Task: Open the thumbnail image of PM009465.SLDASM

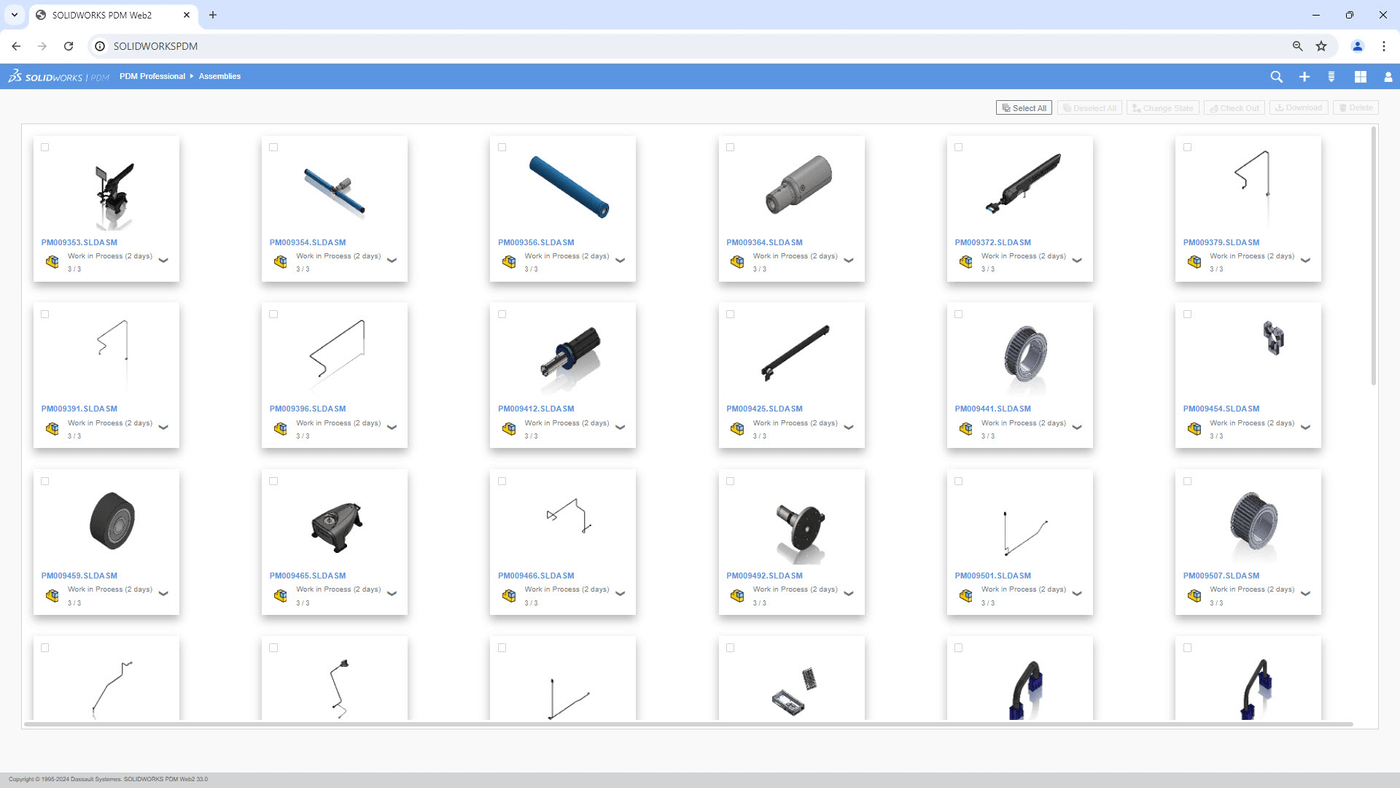Action: [334, 523]
